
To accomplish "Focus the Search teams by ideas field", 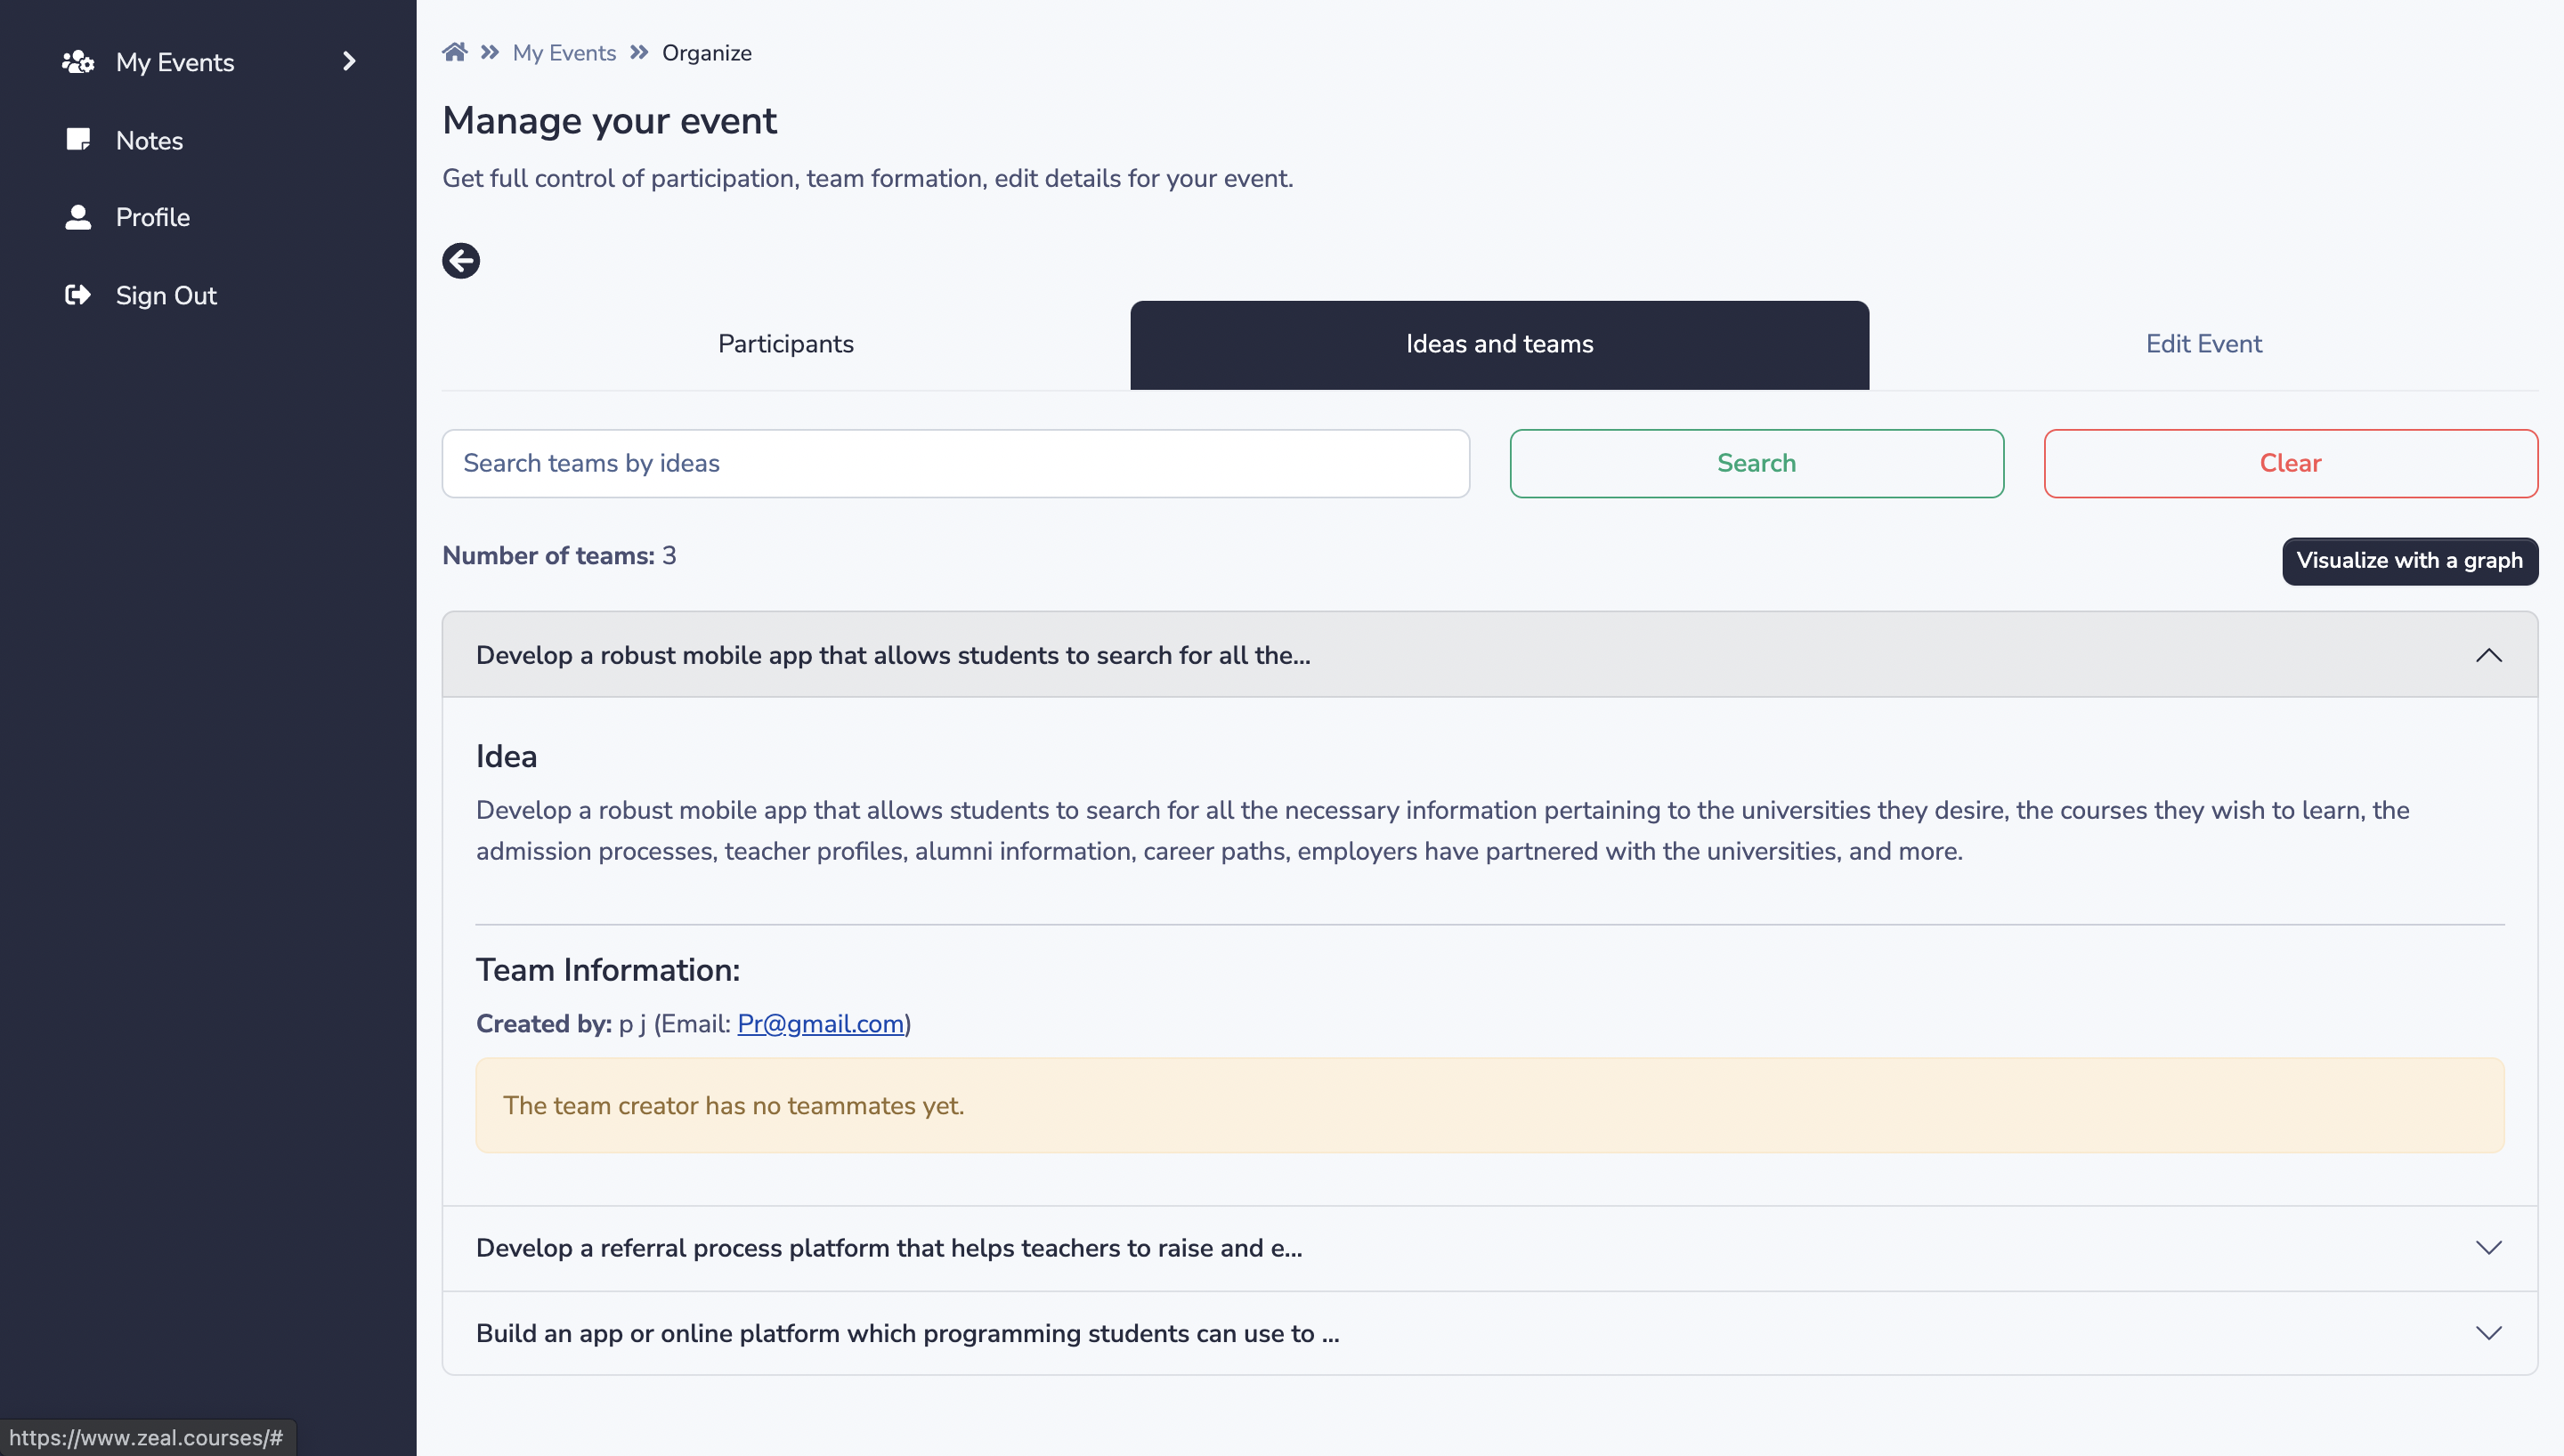I will (x=955, y=463).
